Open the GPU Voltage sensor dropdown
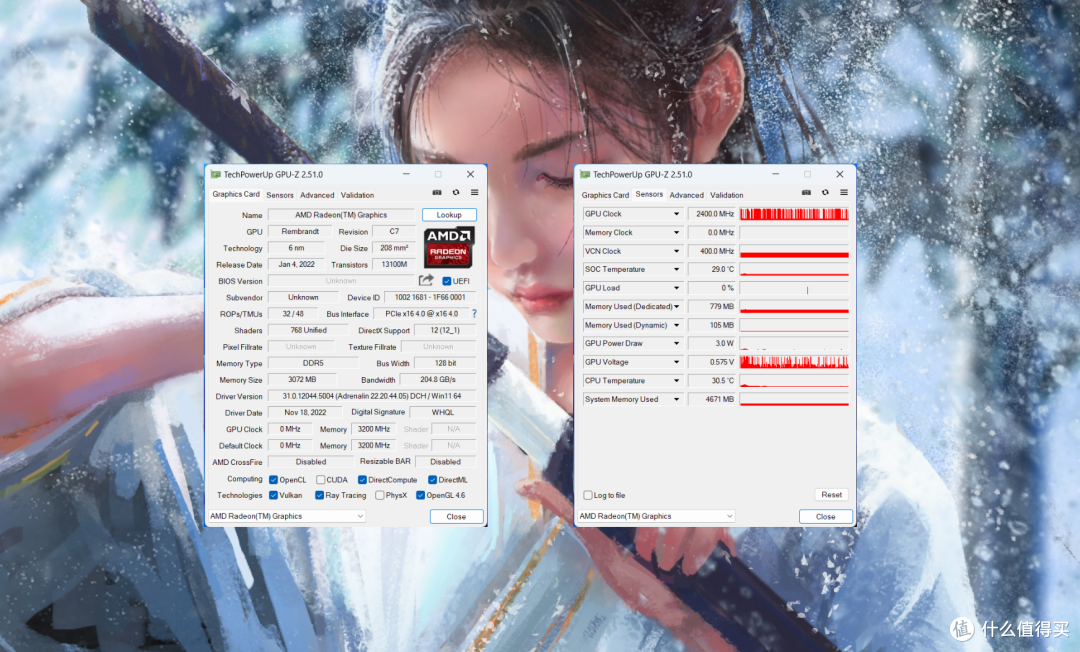 click(676, 362)
